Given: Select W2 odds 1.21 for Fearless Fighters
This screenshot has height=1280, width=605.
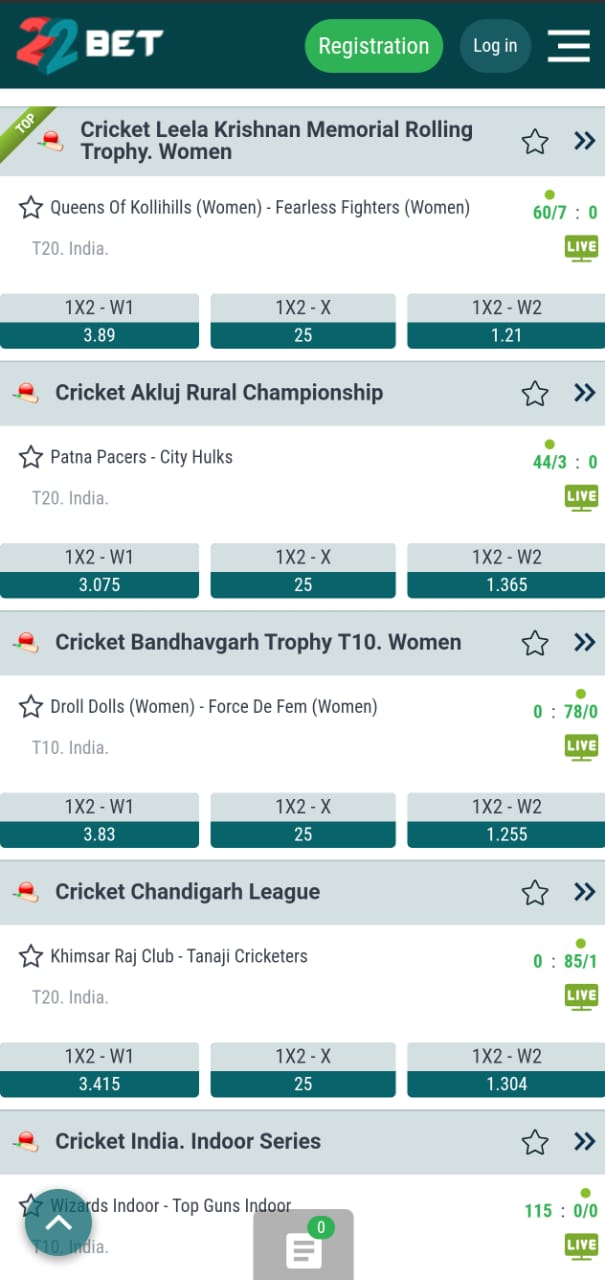Looking at the screenshot, I should 506,322.
